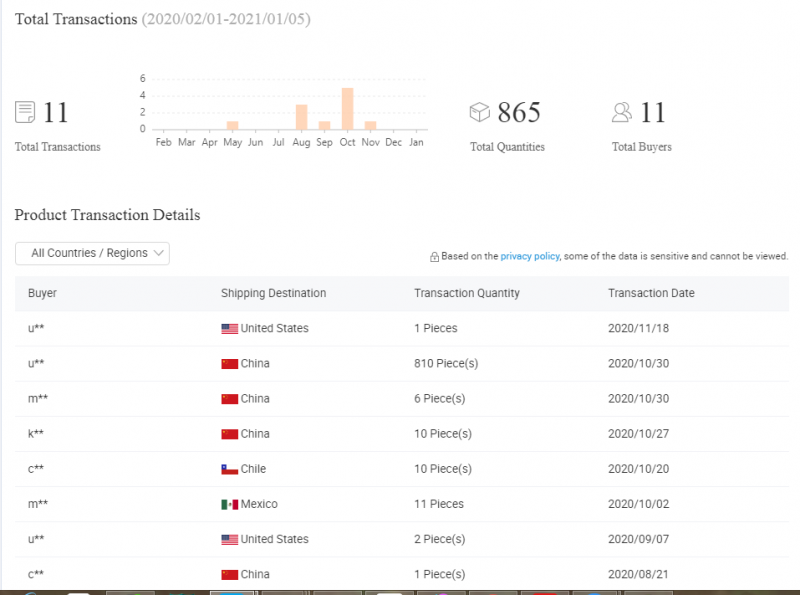Image resolution: width=800 pixels, height=595 pixels.
Task: Click the Transaction Date column header
Action: pos(651,293)
